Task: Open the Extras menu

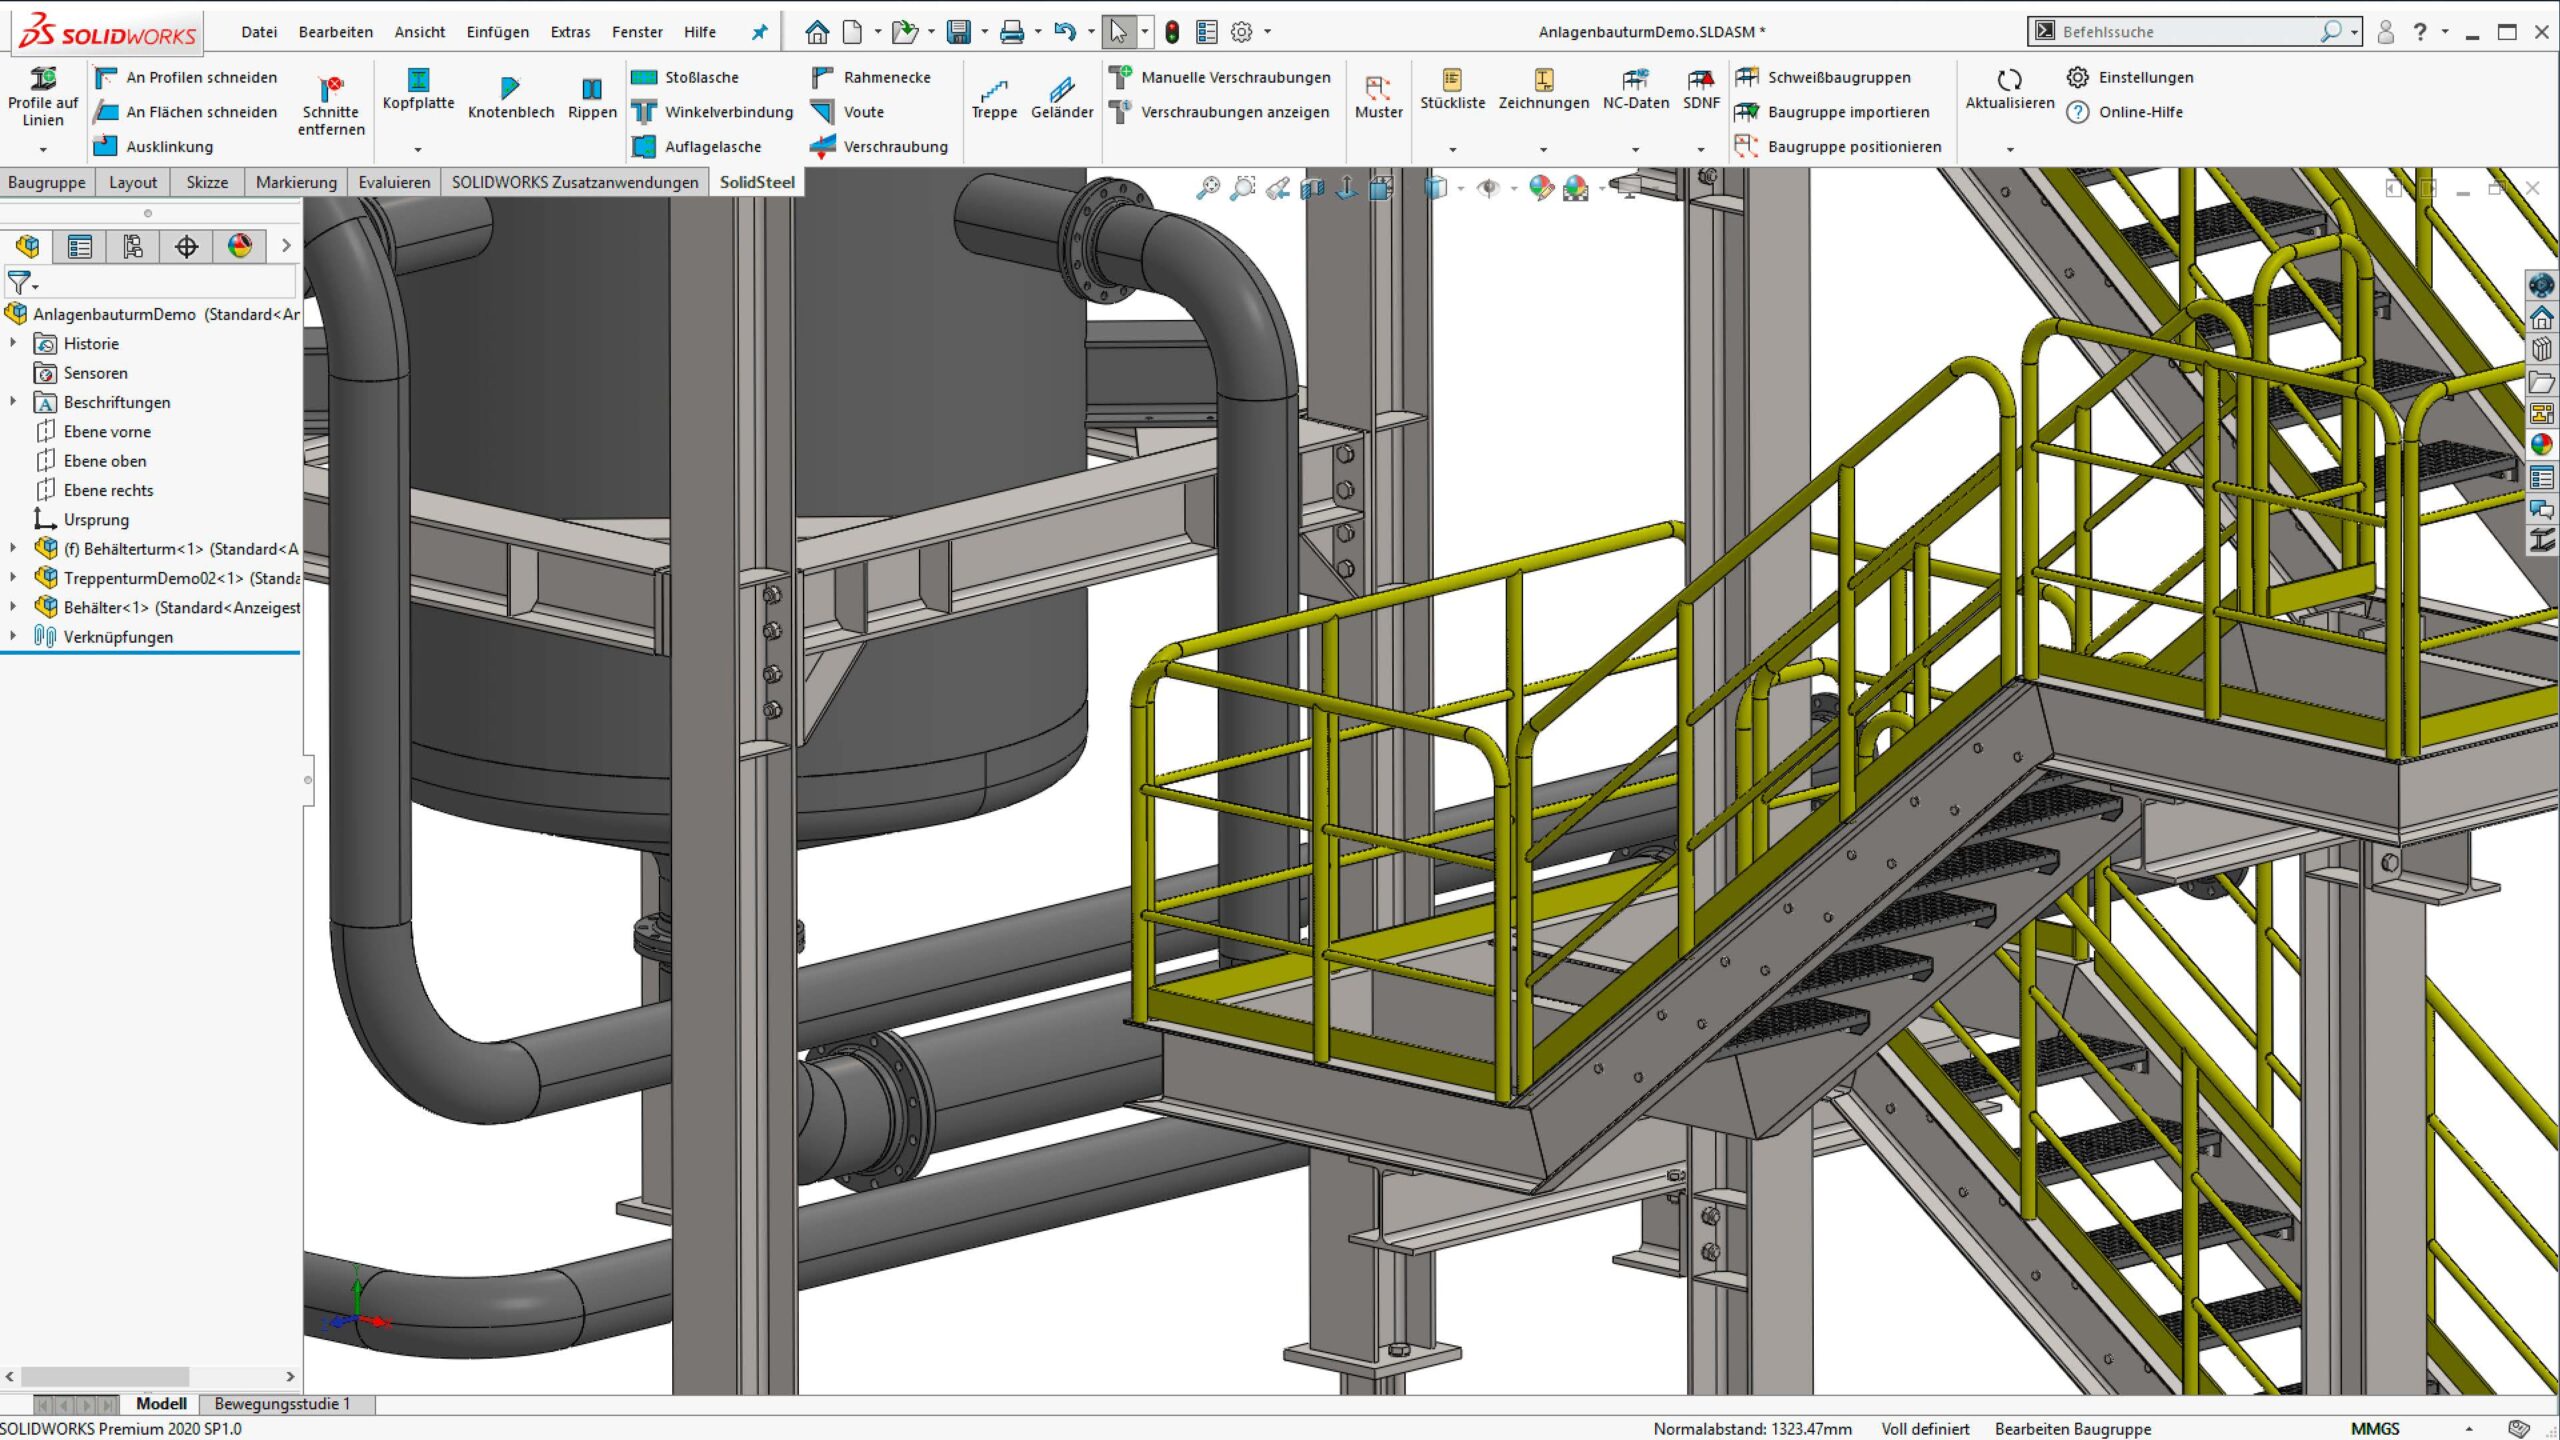Action: (x=570, y=32)
